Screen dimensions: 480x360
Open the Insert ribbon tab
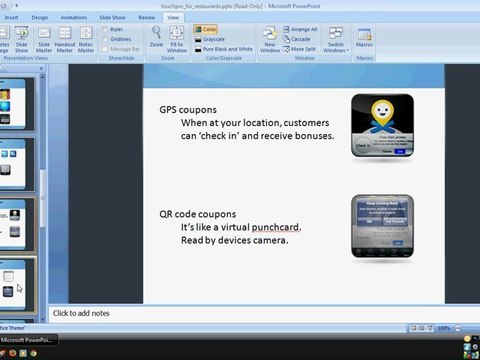coord(11,17)
